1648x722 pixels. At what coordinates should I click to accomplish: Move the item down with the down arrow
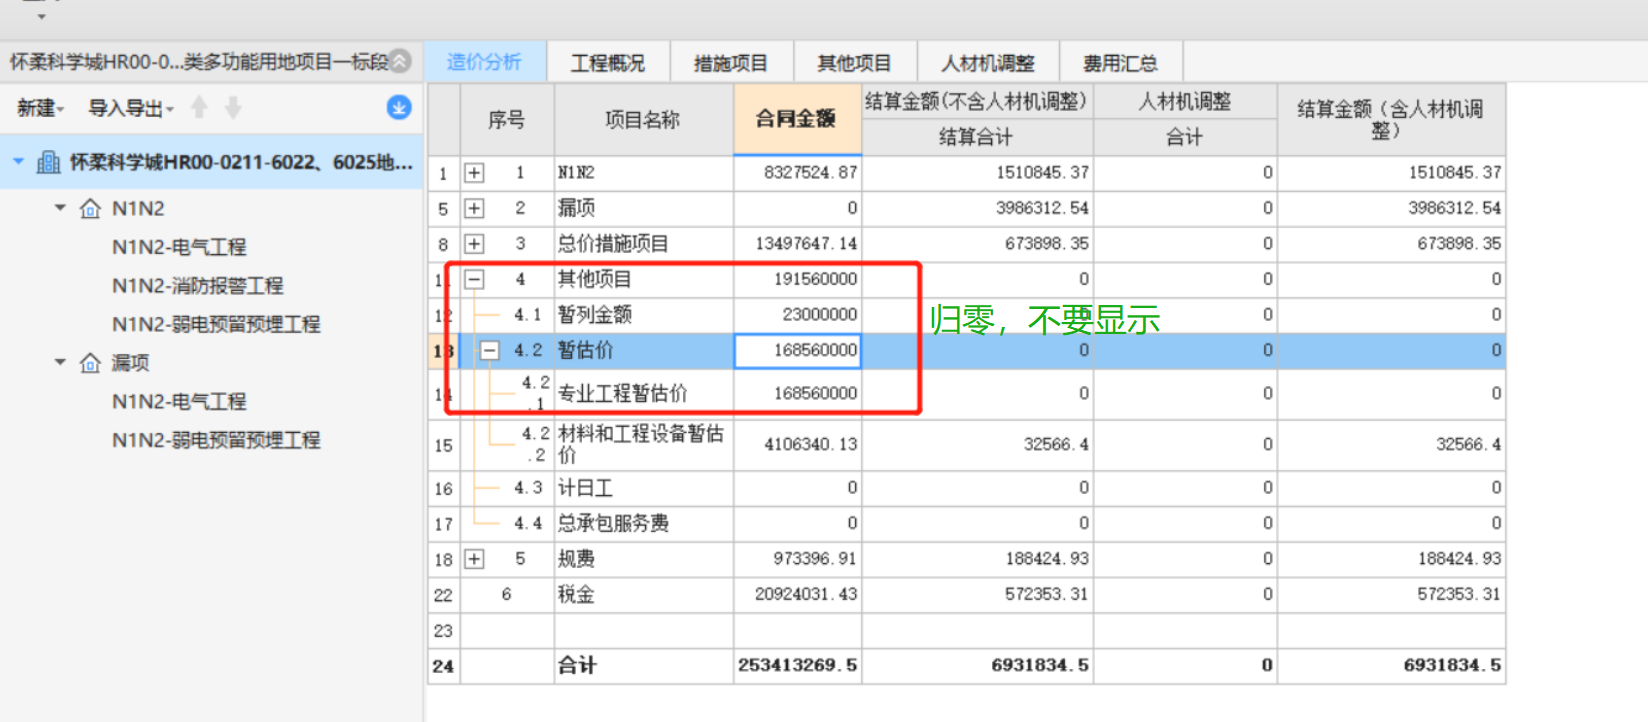click(233, 107)
